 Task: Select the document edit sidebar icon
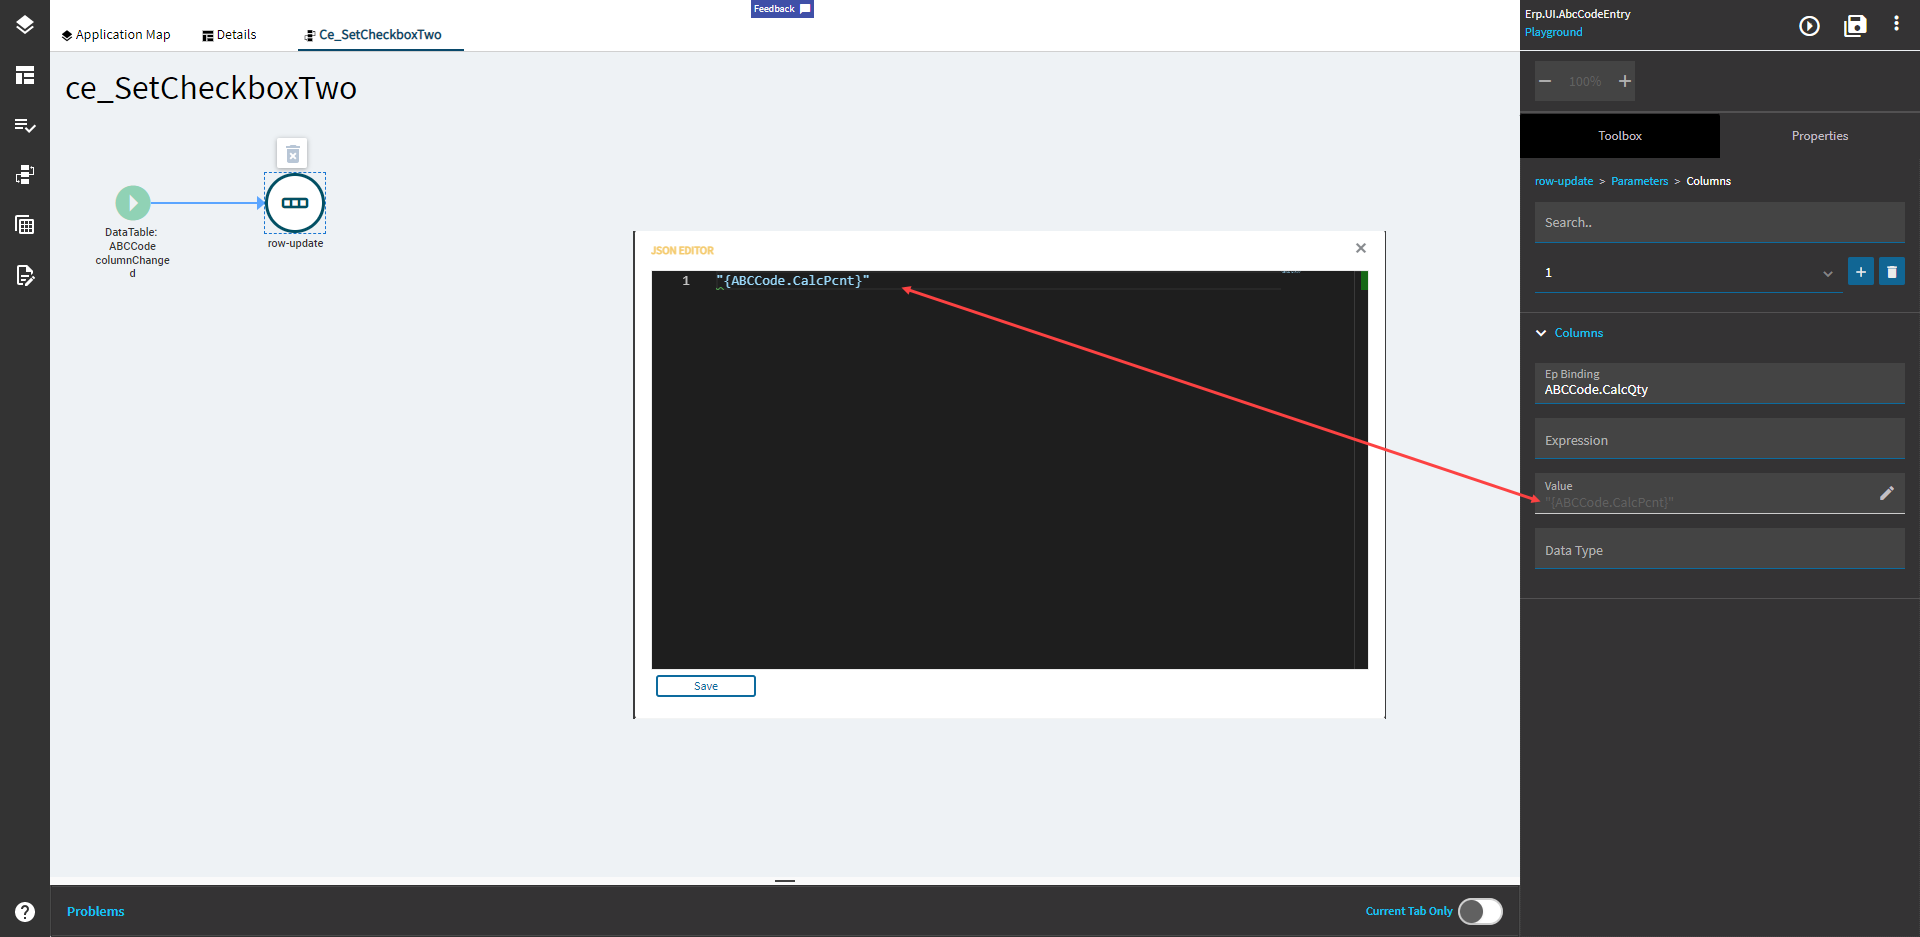(x=25, y=276)
